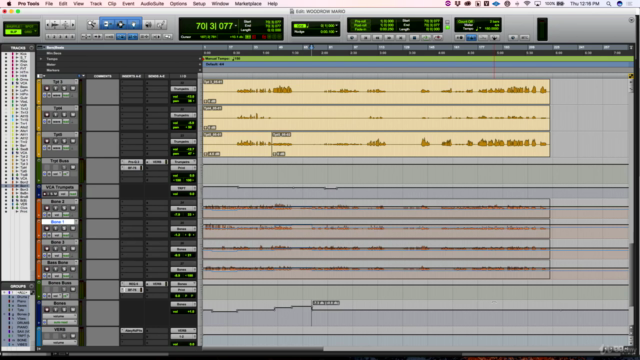Screen dimensions: 640x360
Task: Open the Tracks list popup menu
Action: 31,48
